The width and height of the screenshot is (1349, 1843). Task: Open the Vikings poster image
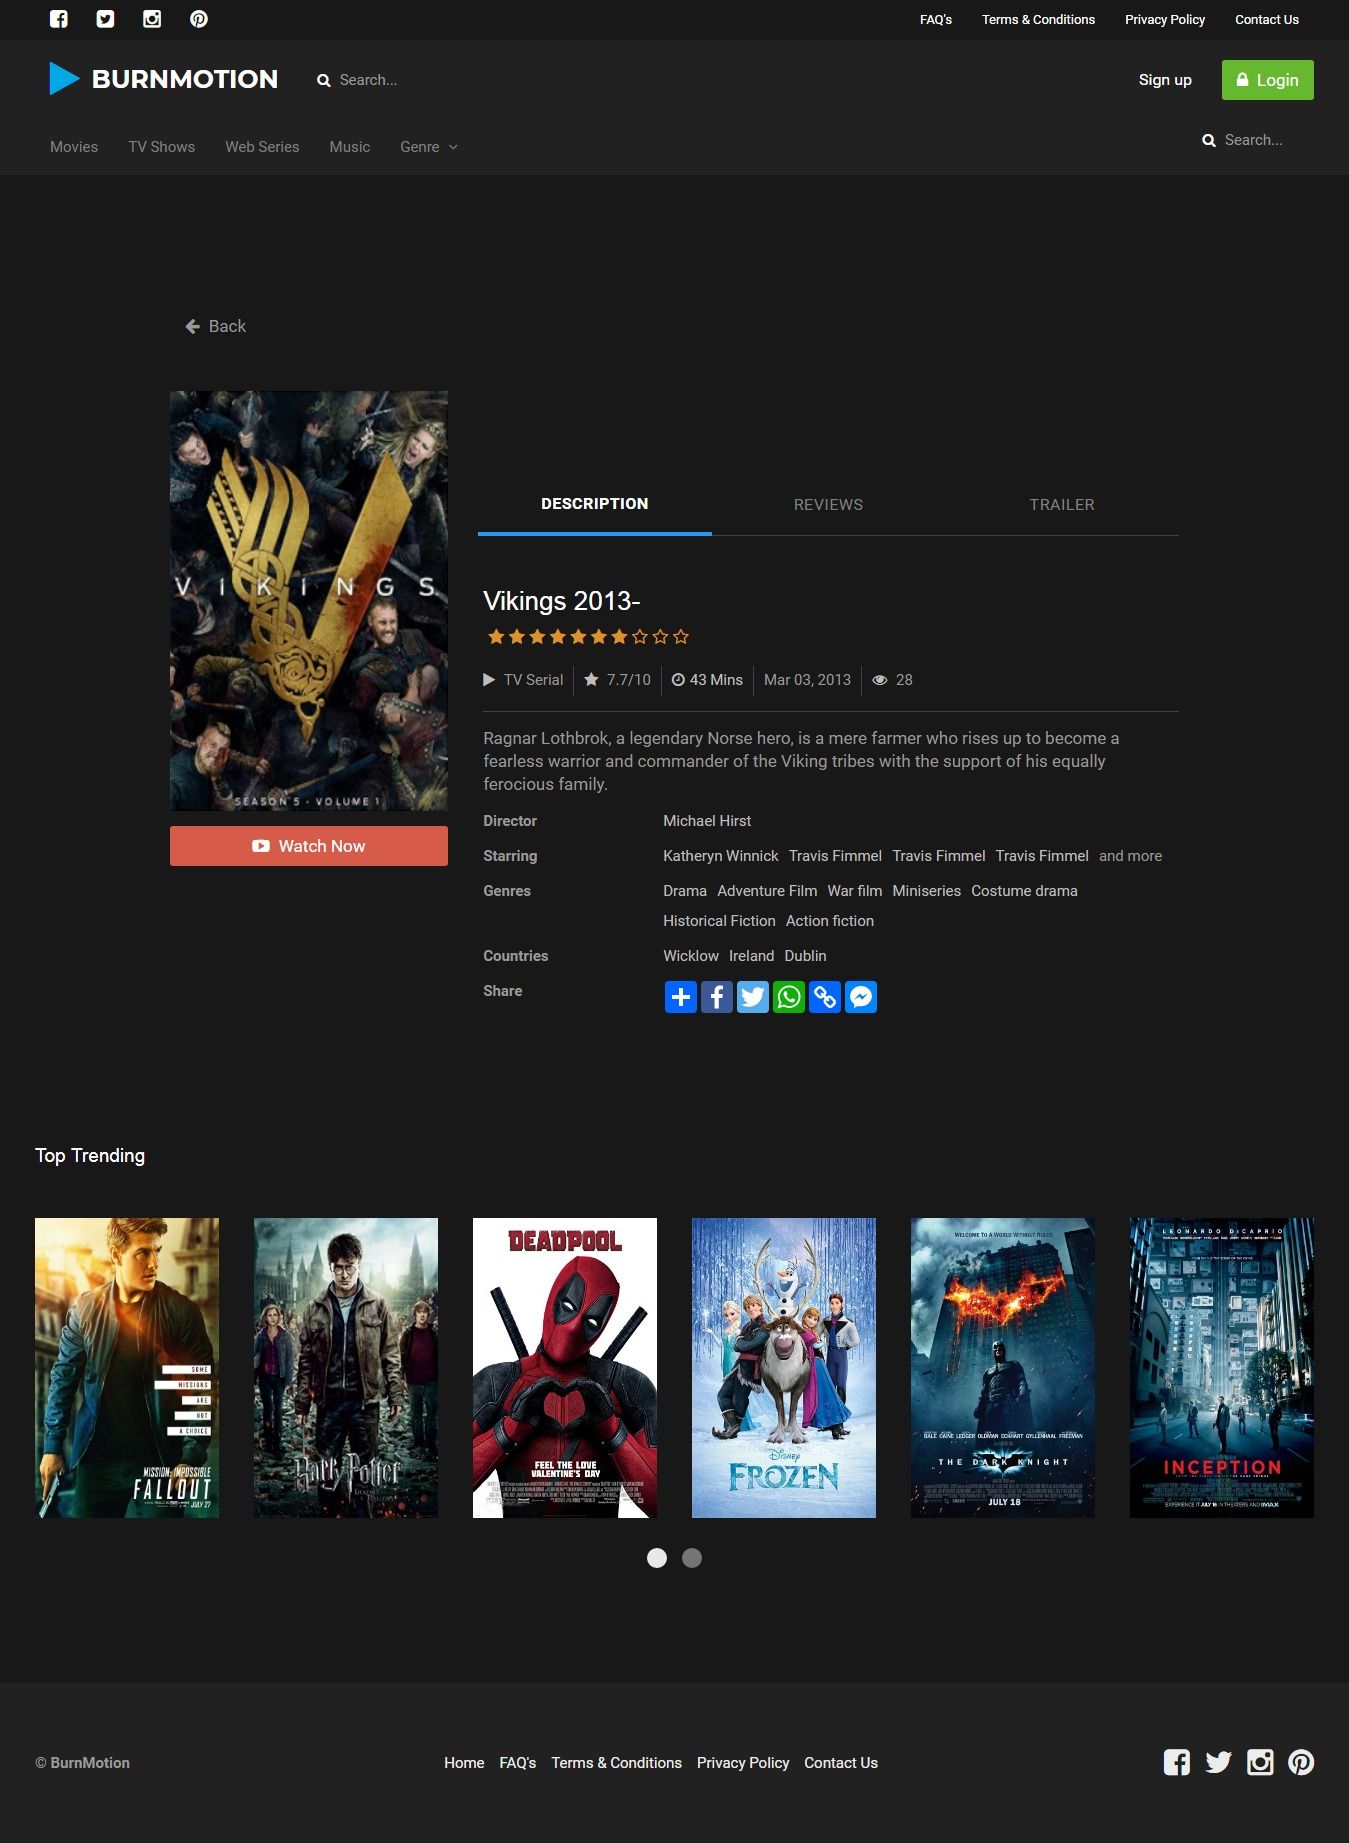tap(309, 601)
